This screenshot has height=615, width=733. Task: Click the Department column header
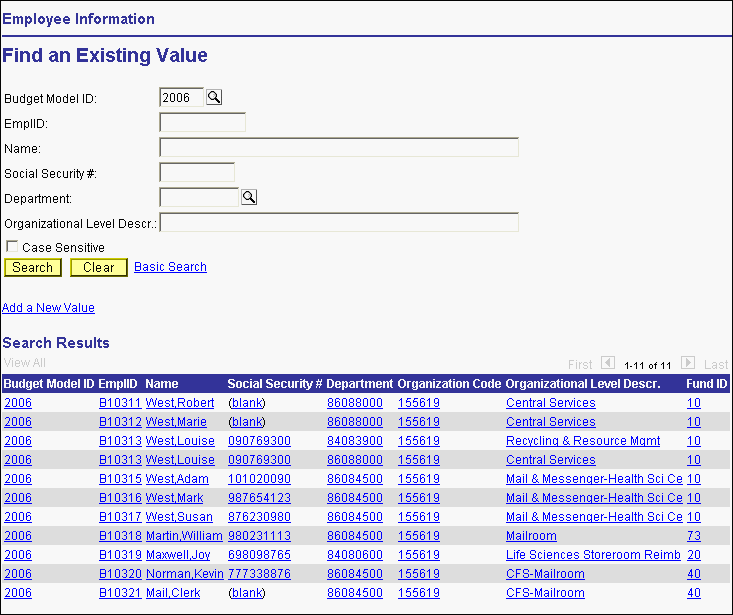click(359, 384)
